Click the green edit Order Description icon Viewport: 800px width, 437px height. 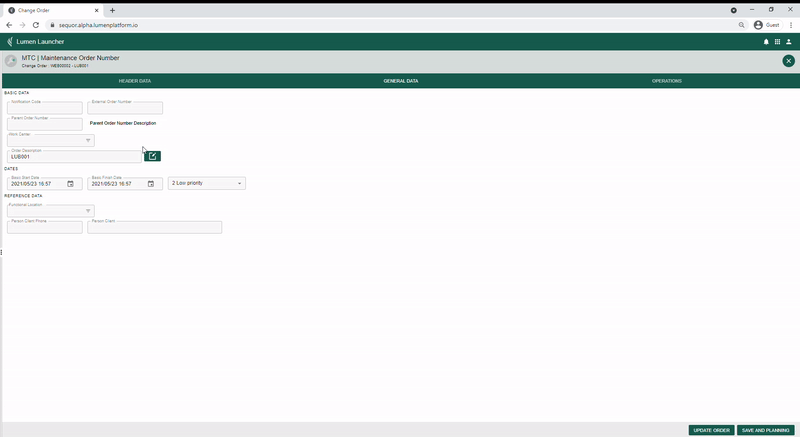[x=152, y=156]
